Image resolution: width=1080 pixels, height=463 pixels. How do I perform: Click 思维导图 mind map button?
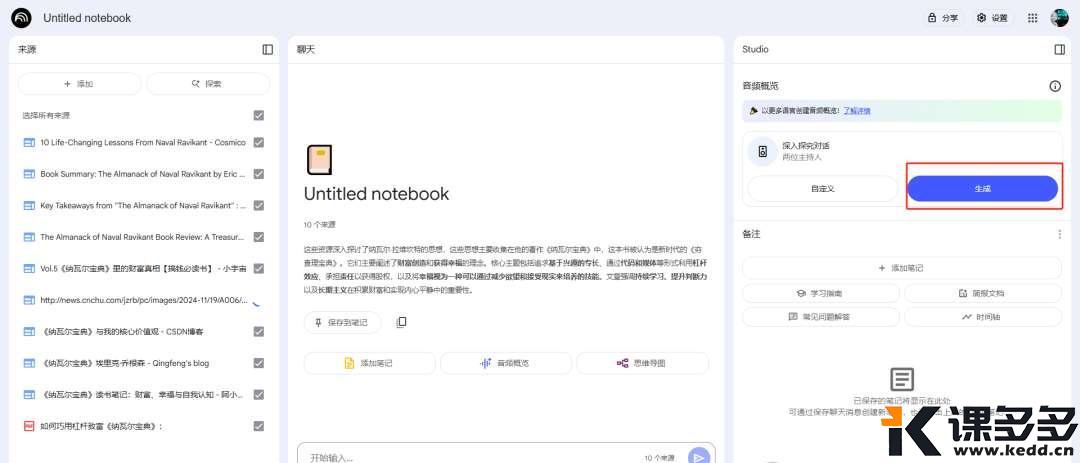click(642, 363)
